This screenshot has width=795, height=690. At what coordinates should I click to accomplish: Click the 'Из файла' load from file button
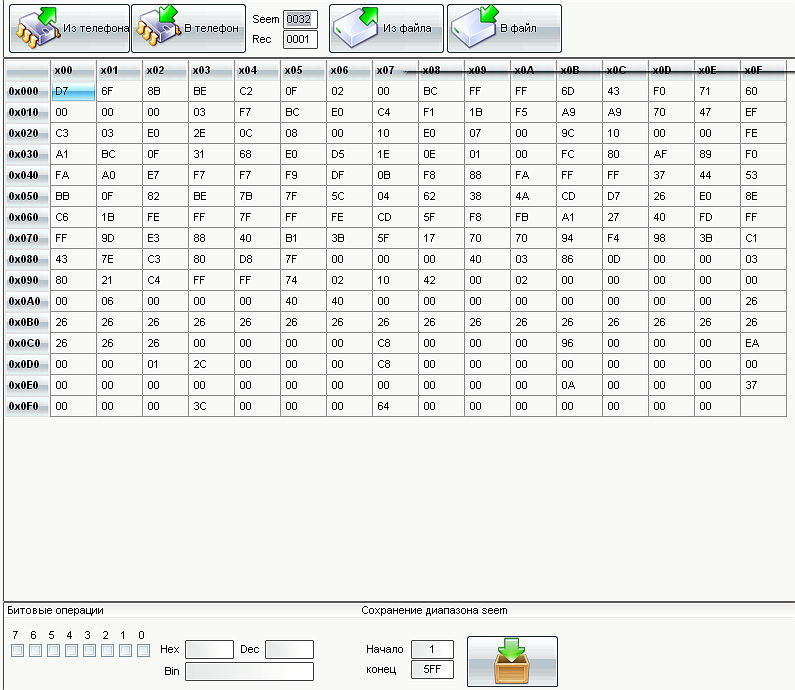(386, 28)
